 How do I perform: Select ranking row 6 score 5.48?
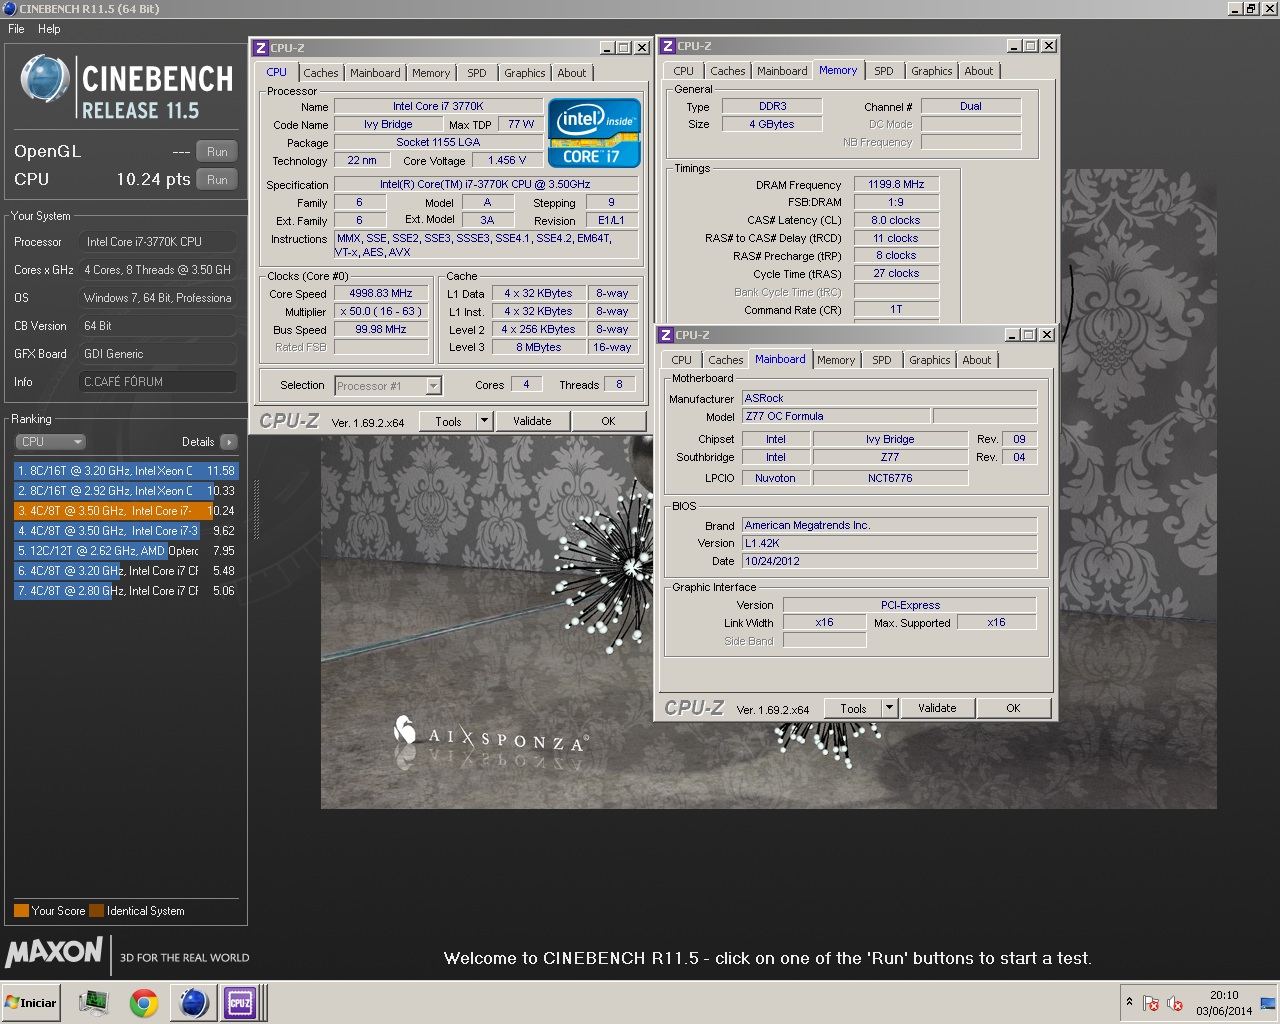coord(126,571)
